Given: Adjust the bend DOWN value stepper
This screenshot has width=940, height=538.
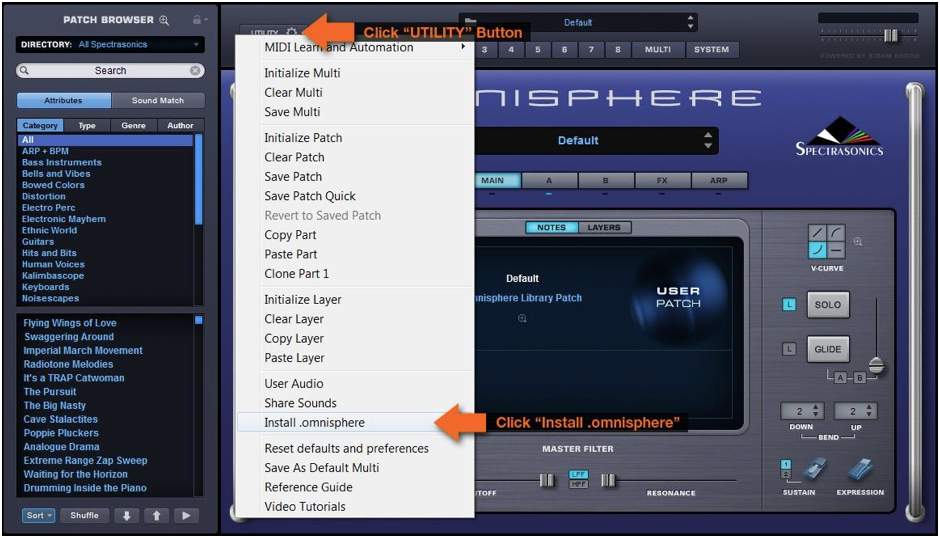Looking at the screenshot, I should click(x=802, y=411).
